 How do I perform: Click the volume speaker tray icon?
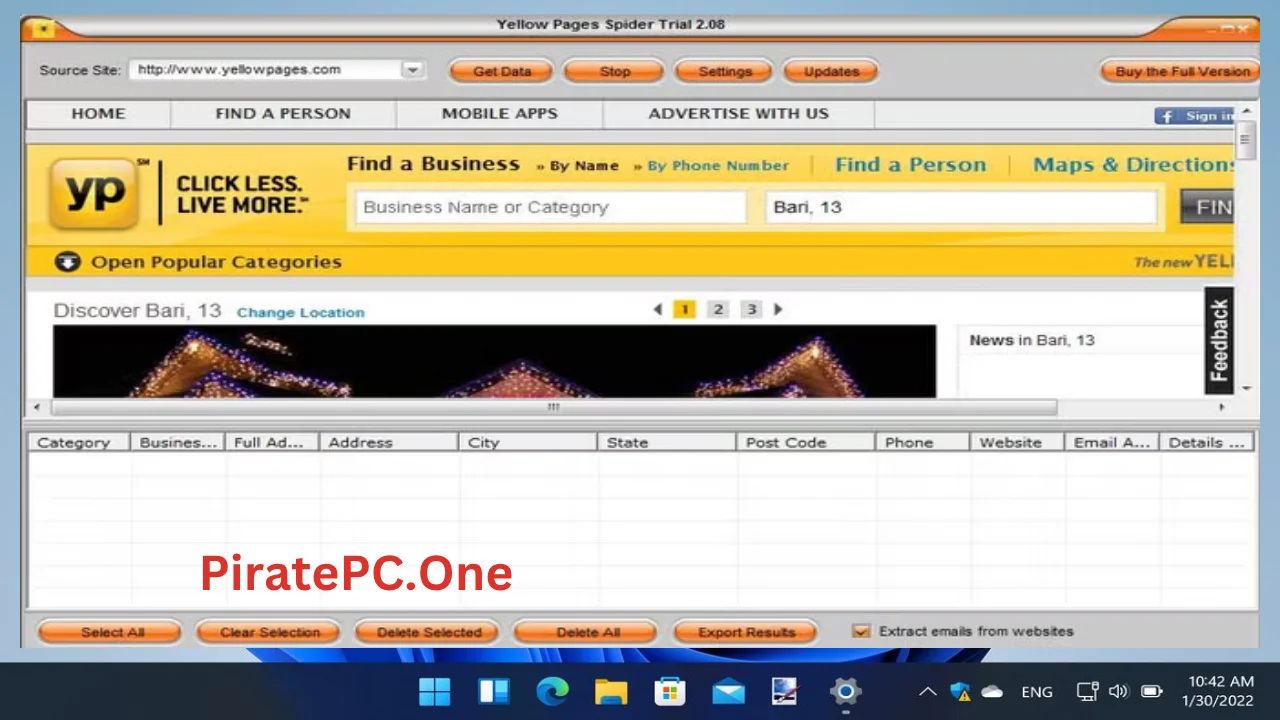[1119, 692]
